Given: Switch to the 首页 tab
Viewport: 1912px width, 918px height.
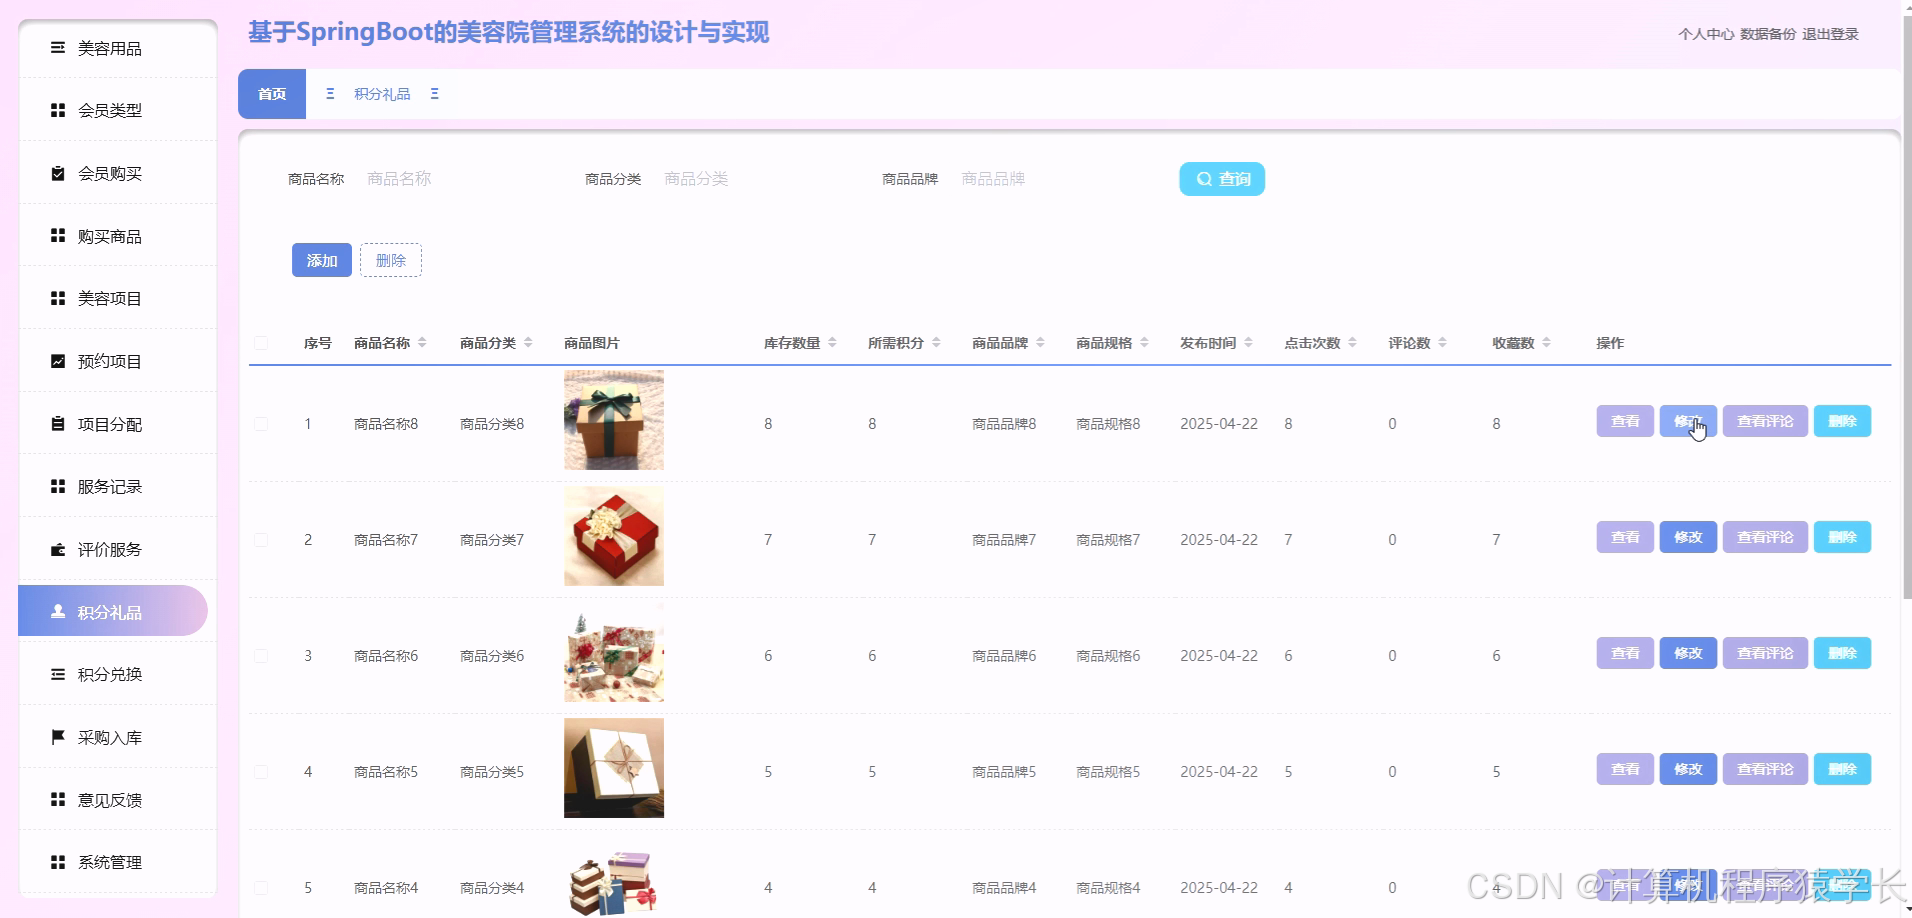Looking at the screenshot, I should (272, 94).
